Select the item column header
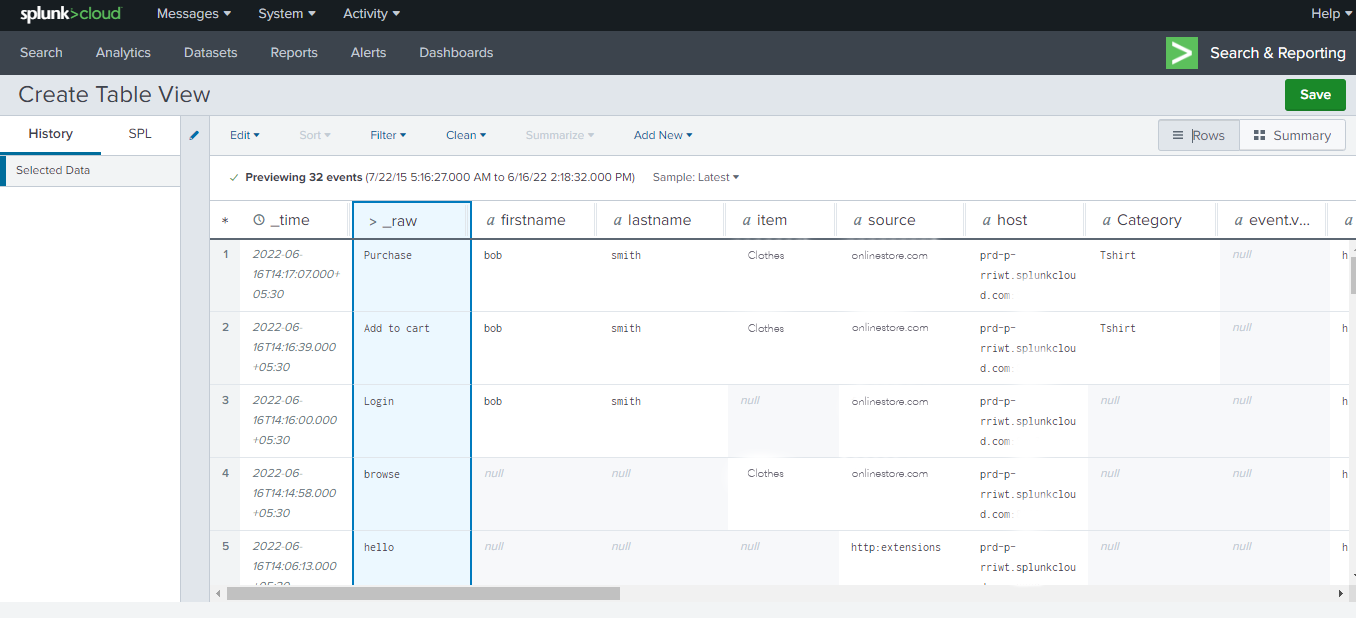 [780, 221]
